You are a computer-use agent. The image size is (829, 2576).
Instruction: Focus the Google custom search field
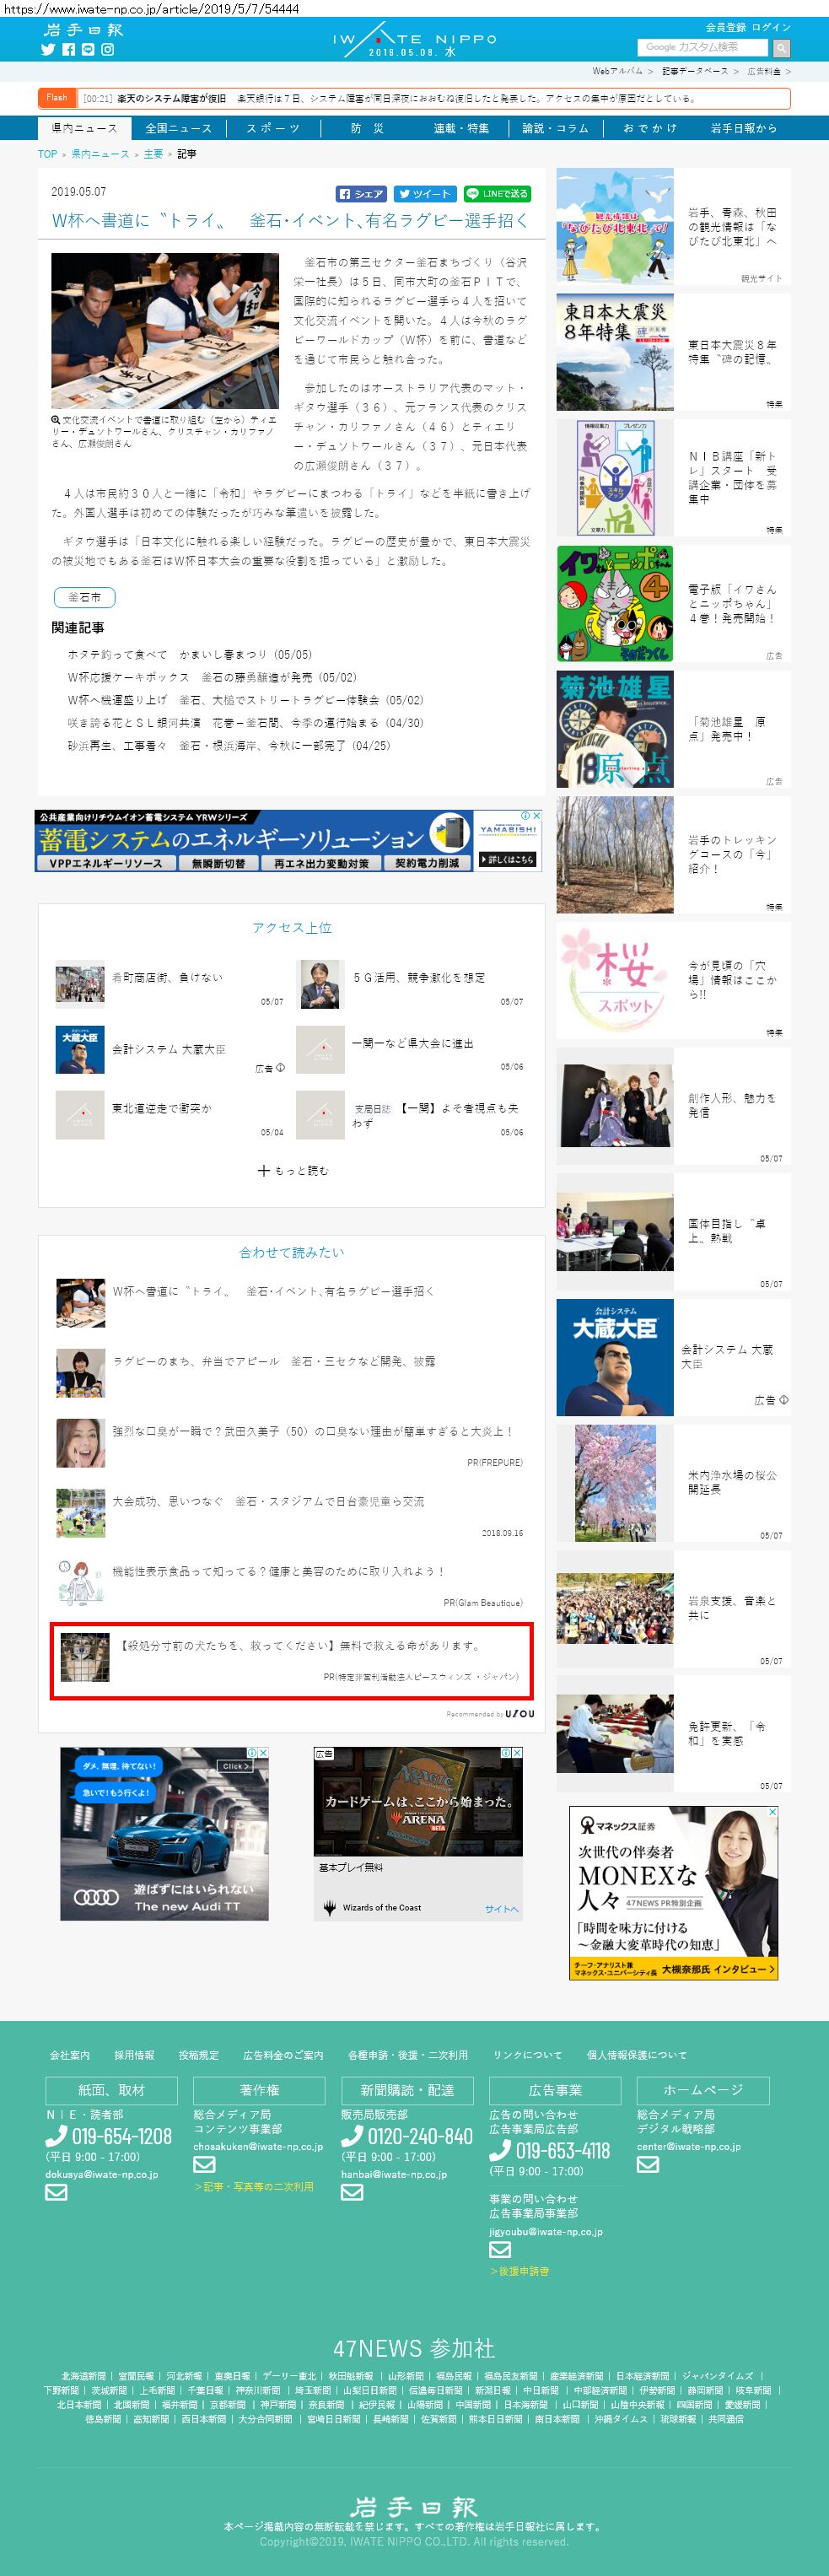pyautogui.click(x=703, y=47)
